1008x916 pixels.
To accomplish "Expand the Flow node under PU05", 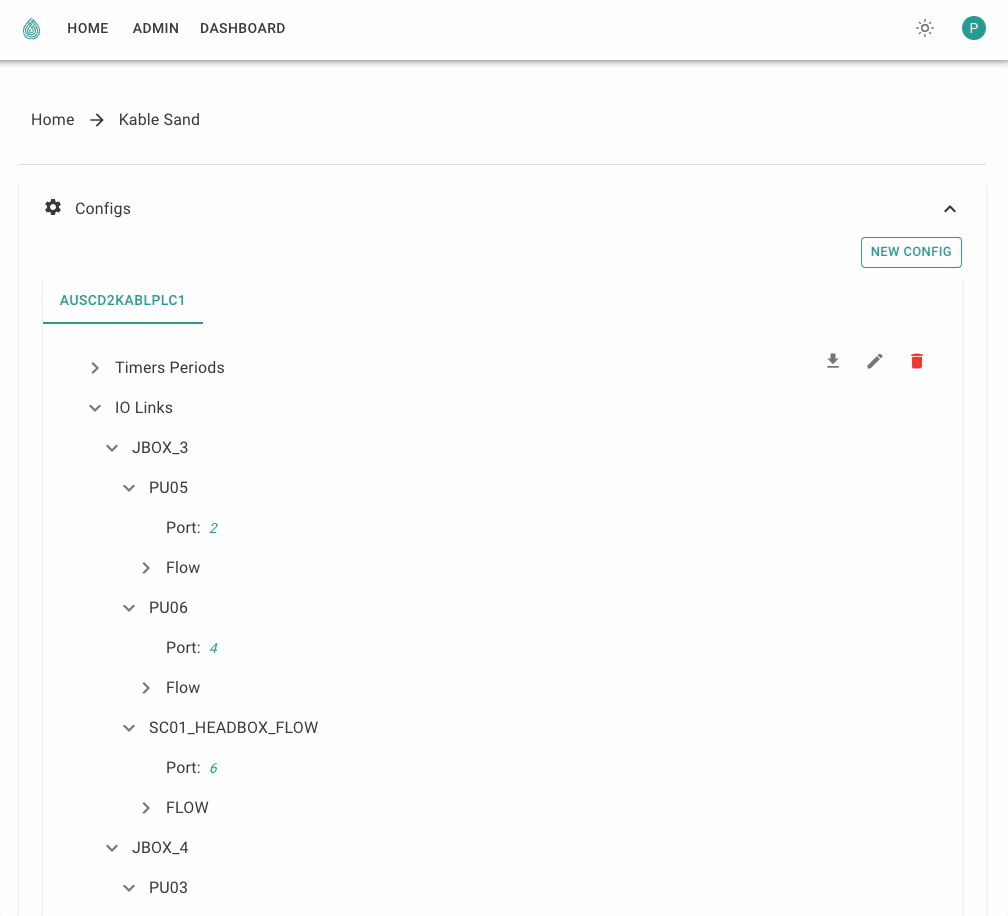I will coord(146,568).
